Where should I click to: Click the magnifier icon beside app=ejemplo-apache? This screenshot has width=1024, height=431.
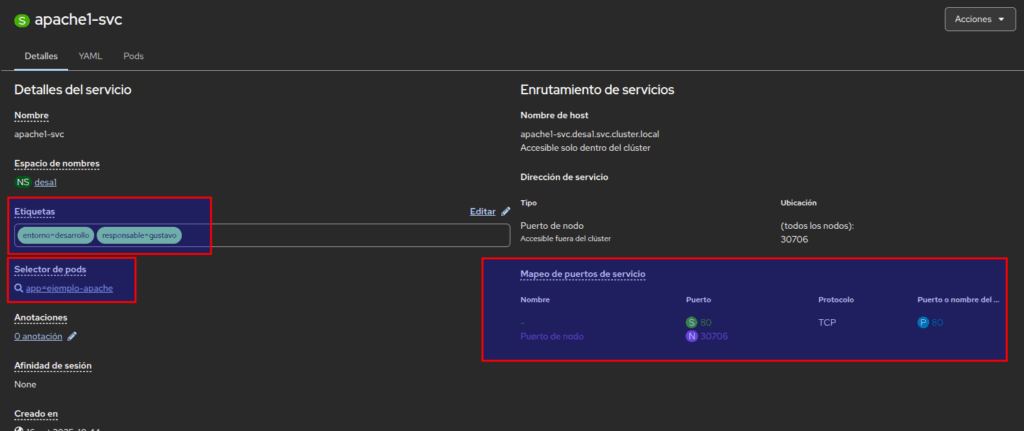coord(19,288)
